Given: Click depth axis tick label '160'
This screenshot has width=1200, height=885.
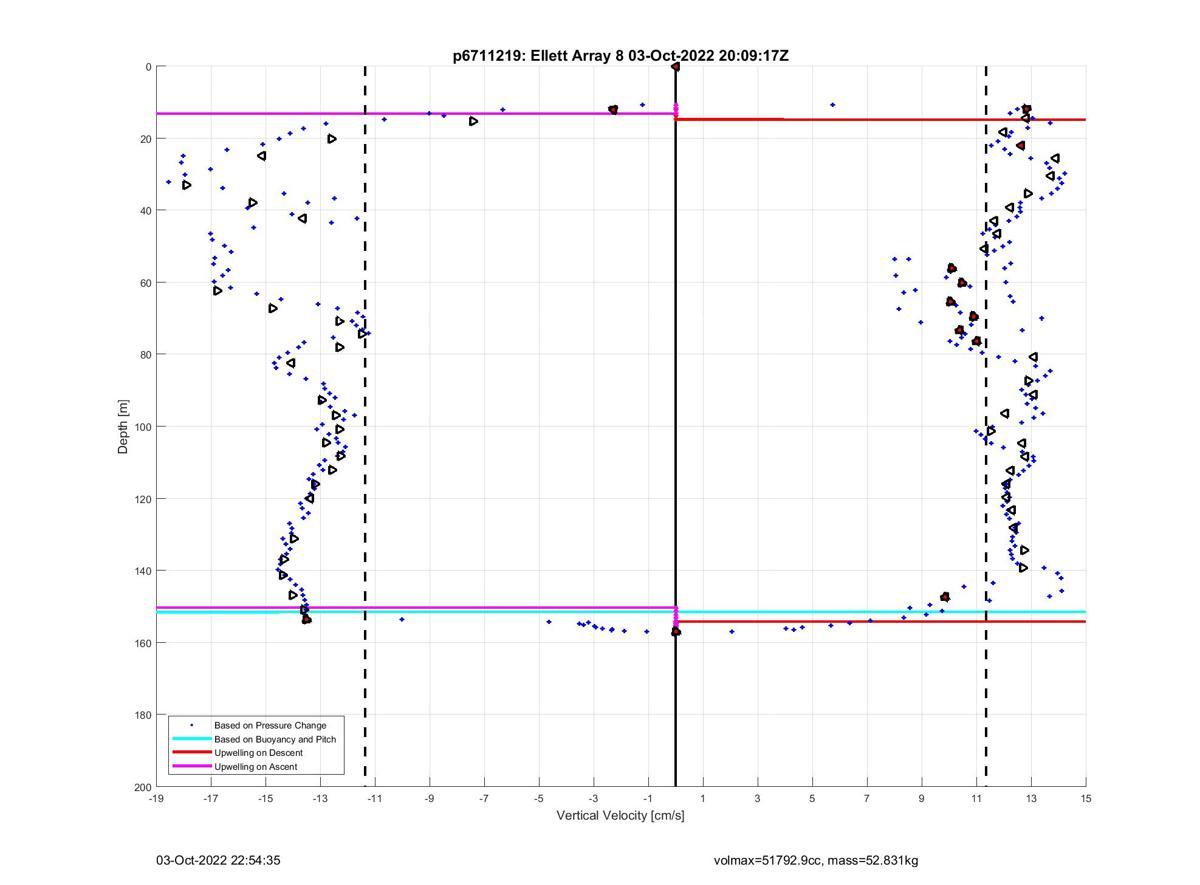Looking at the screenshot, I should click(x=142, y=643).
